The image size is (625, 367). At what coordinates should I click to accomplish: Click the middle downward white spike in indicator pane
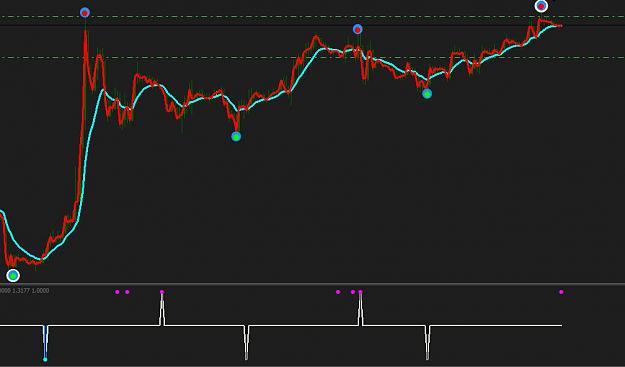[x=246, y=342]
